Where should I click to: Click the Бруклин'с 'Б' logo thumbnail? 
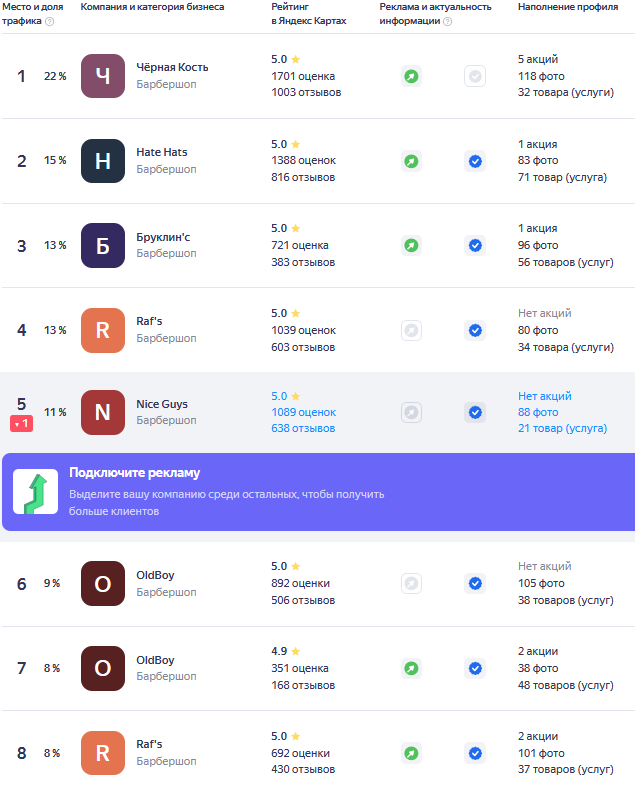pyautogui.click(x=103, y=245)
